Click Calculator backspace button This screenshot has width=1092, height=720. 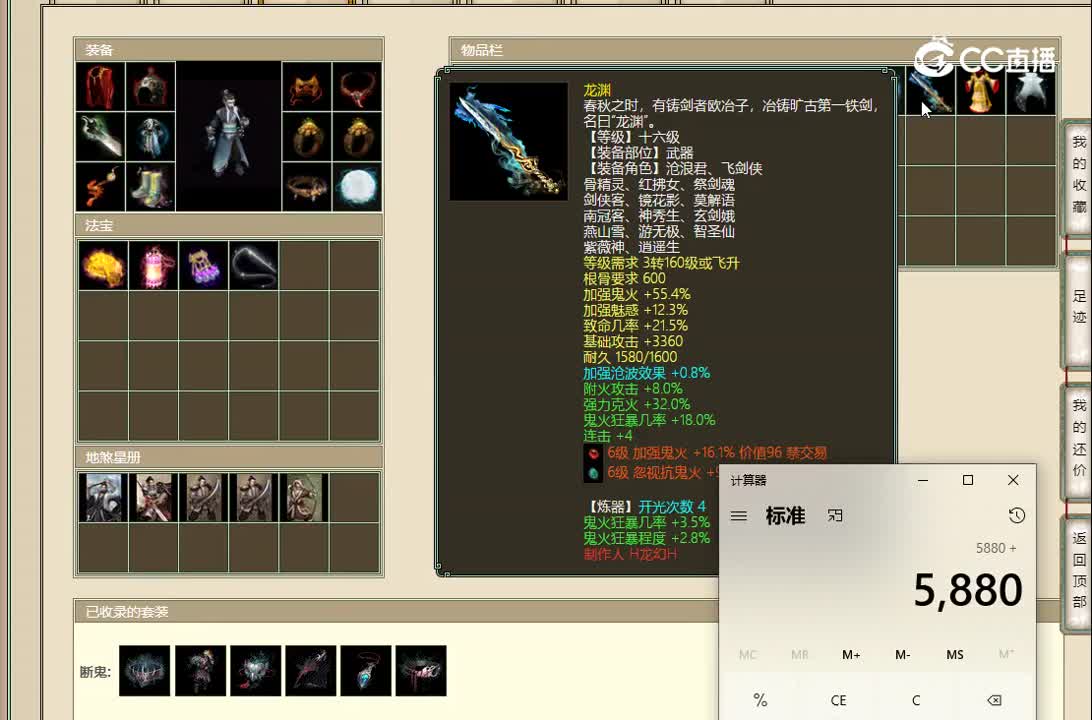tap(994, 700)
